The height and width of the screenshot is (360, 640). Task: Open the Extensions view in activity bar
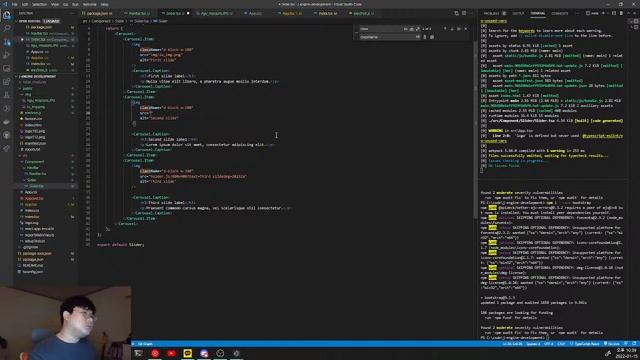(7, 82)
